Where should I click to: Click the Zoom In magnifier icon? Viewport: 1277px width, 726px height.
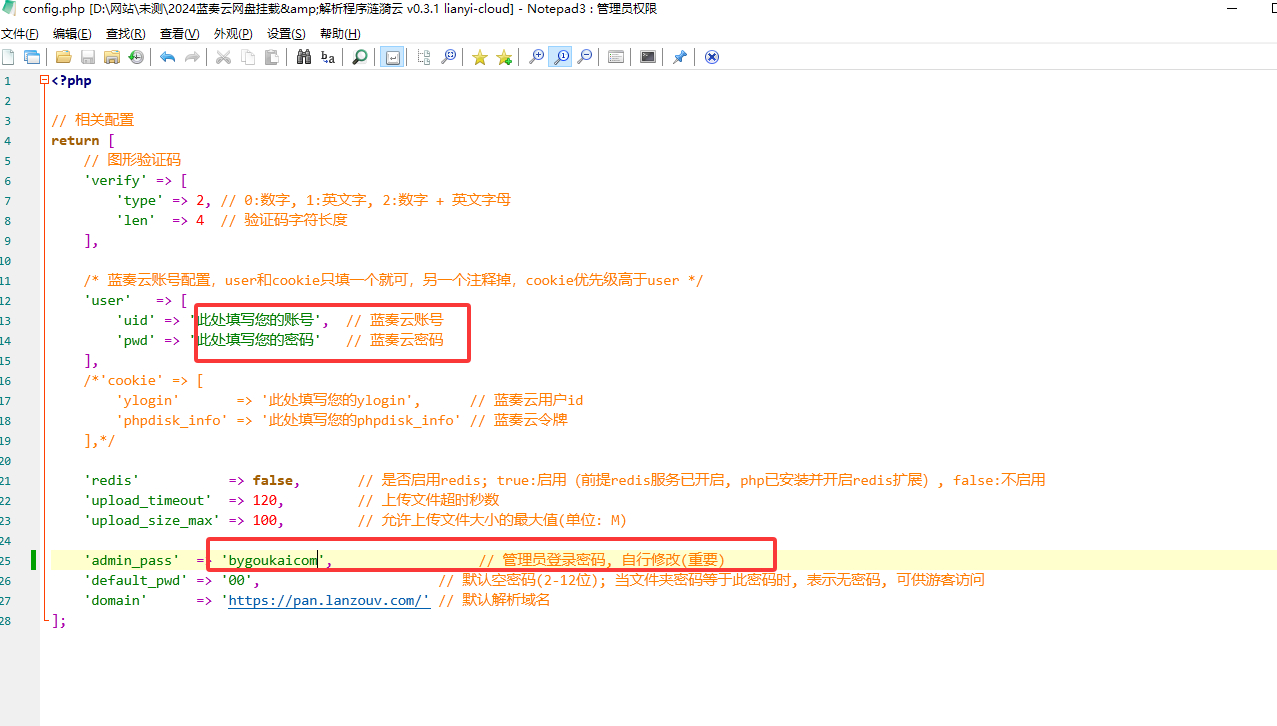[537, 57]
